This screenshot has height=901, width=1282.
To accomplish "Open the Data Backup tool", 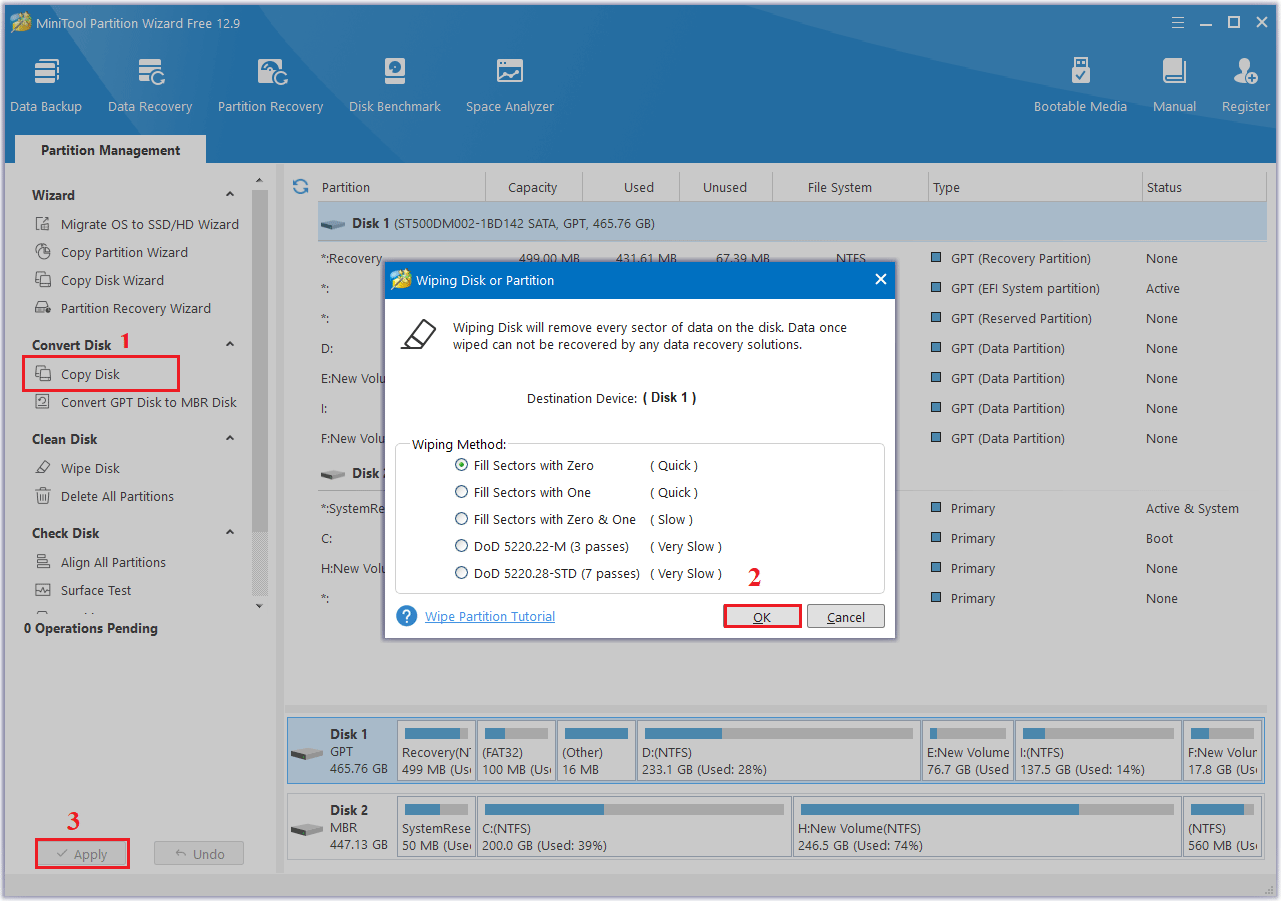I will tap(46, 85).
